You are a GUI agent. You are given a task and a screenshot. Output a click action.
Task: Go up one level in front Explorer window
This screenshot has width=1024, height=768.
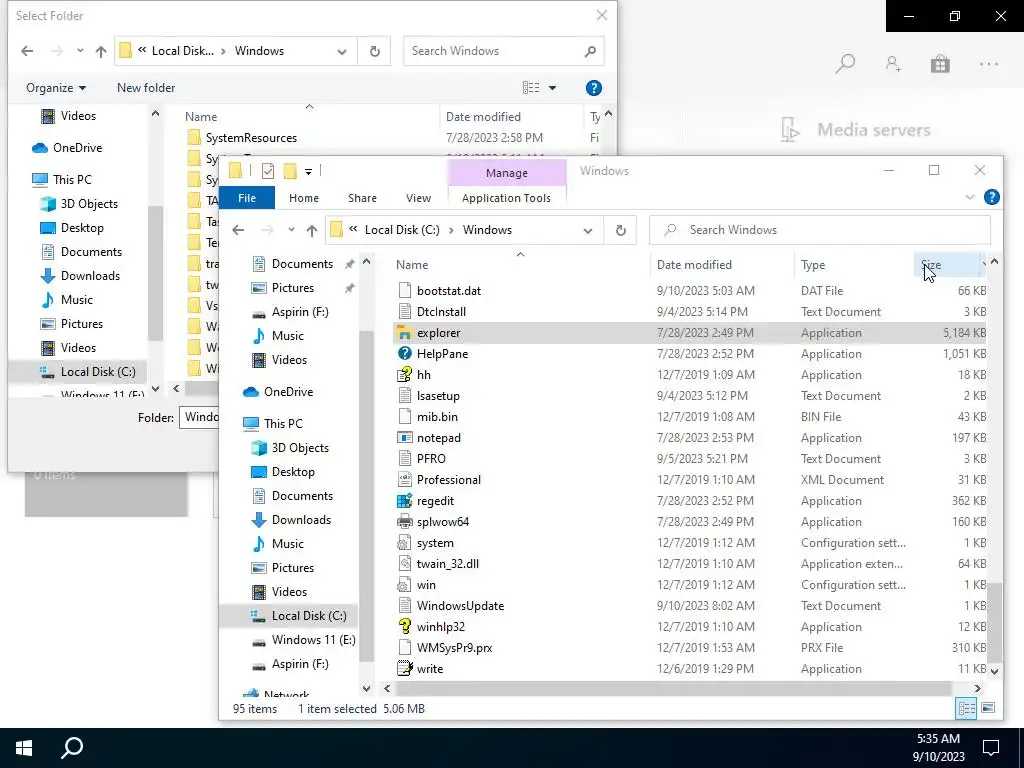[312, 230]
